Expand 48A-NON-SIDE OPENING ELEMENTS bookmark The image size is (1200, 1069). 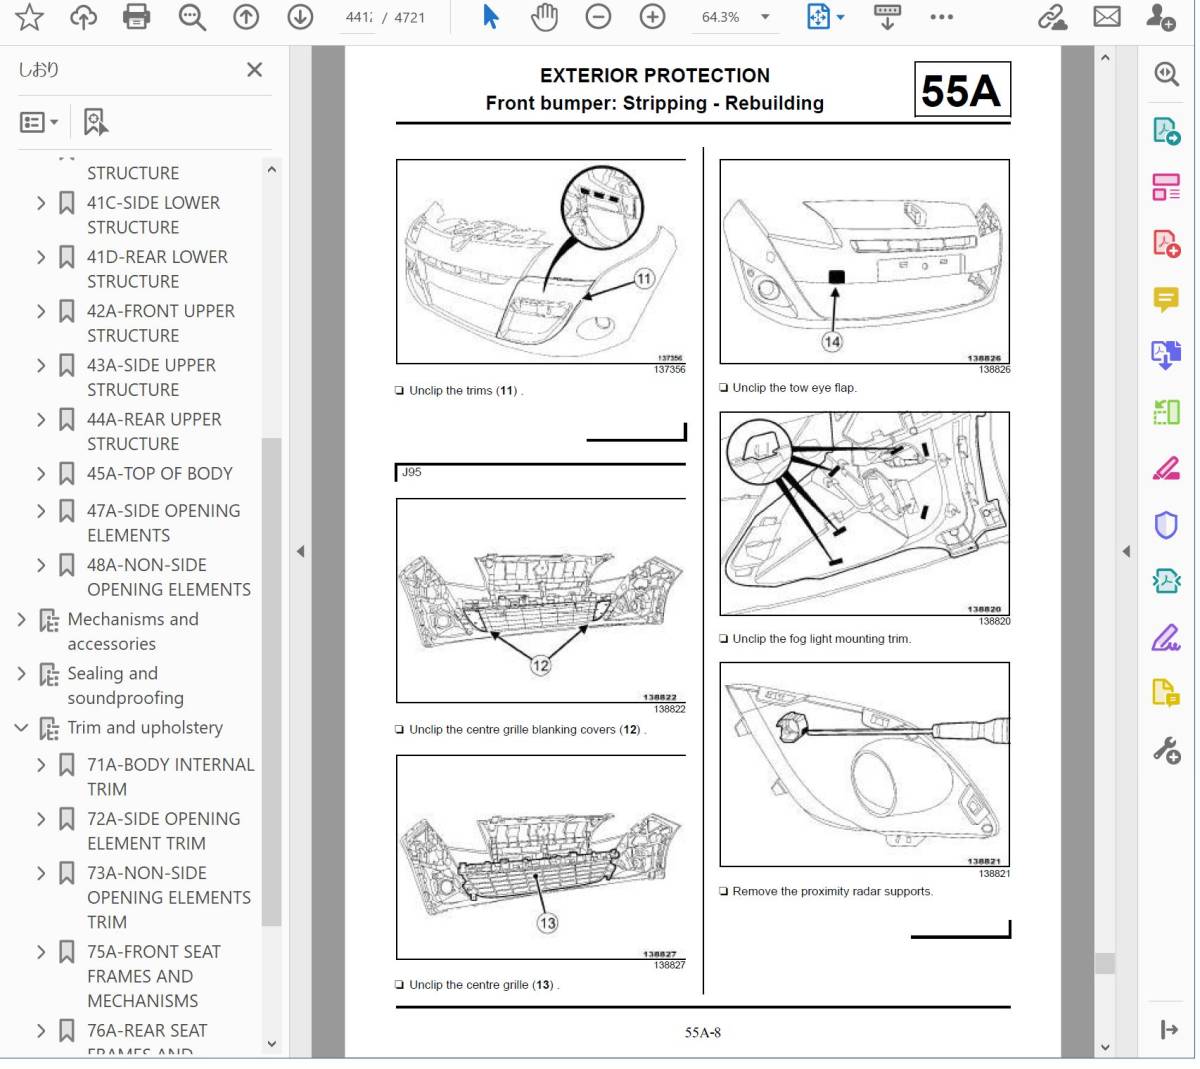click(41, 565)
